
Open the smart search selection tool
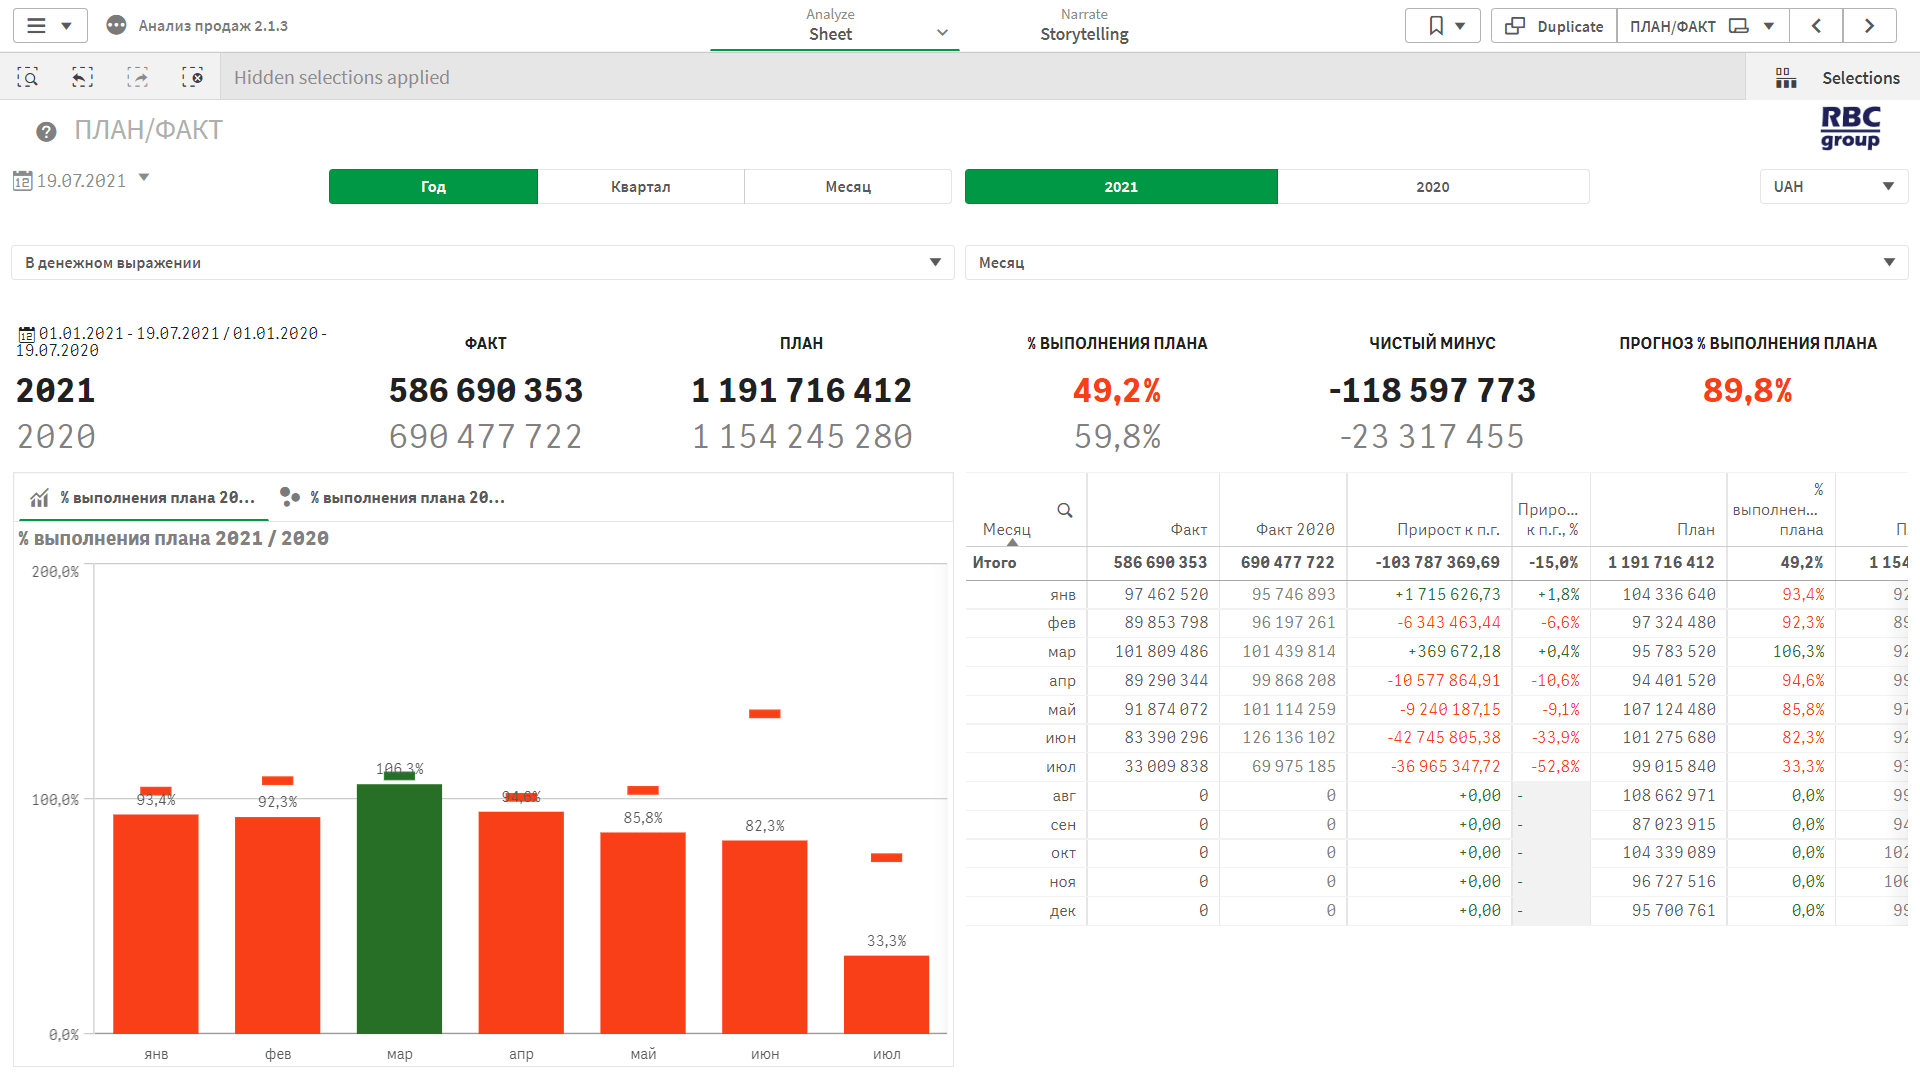click(28, 78)
